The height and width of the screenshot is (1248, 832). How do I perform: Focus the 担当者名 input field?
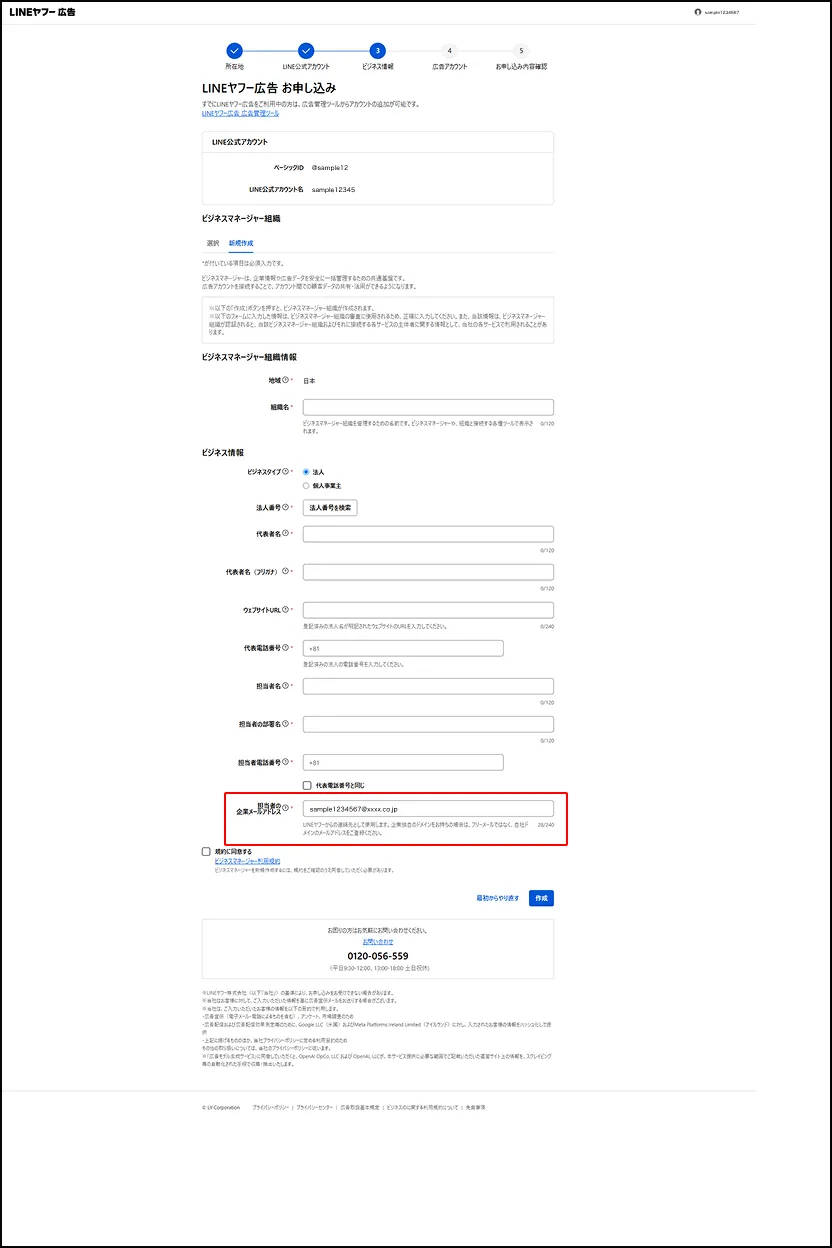428,686
